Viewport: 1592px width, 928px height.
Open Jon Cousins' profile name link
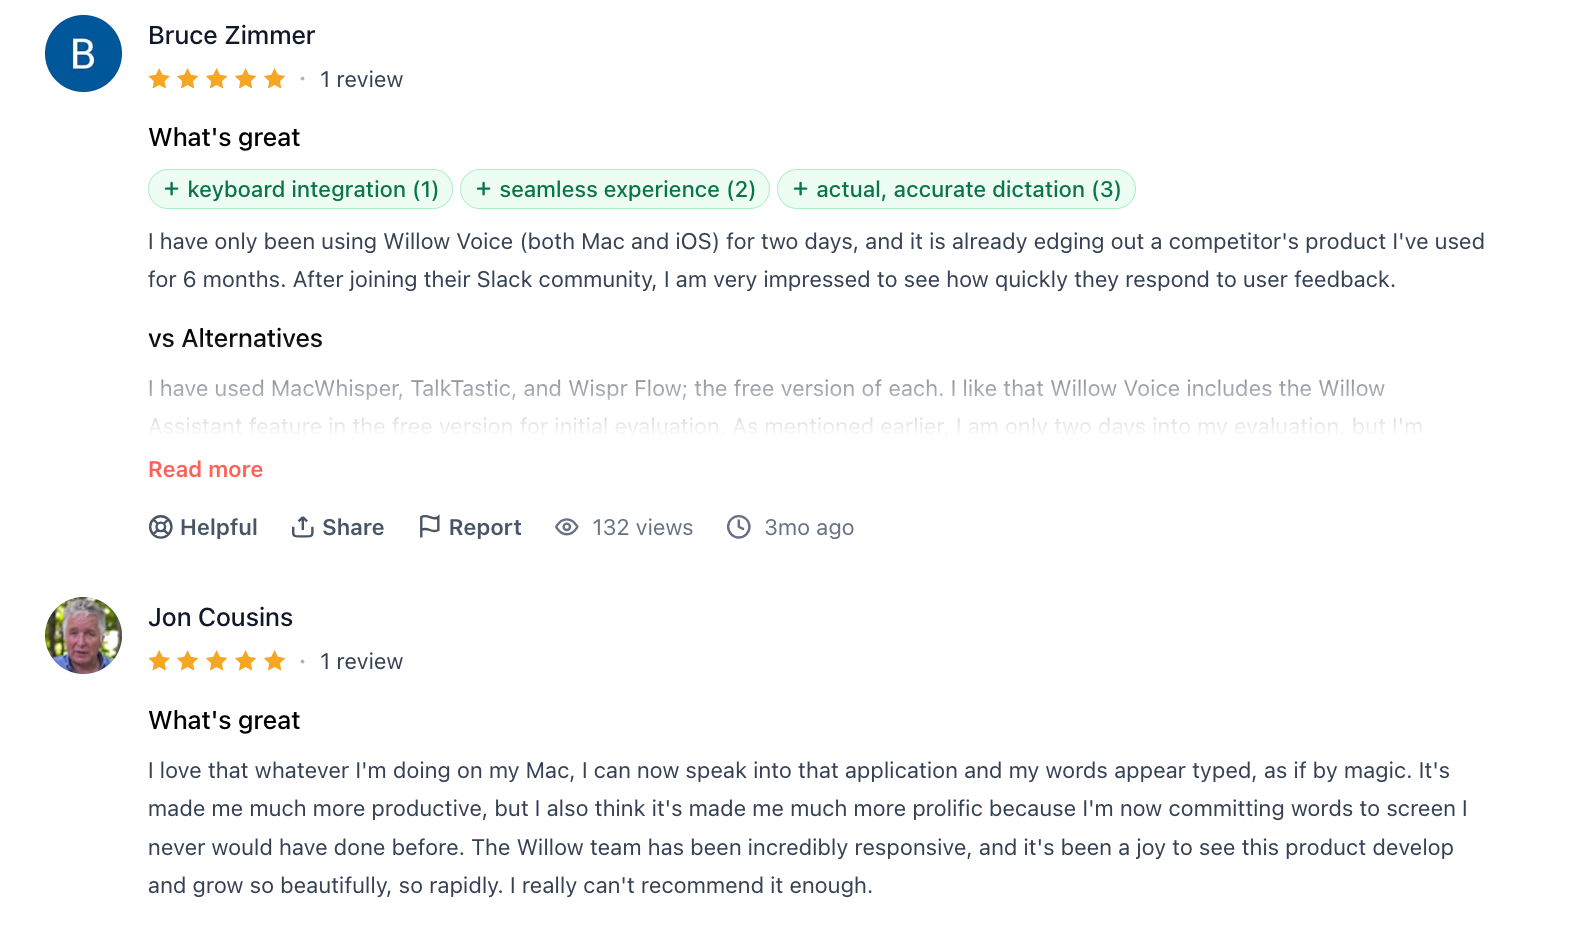pos(220,617)
